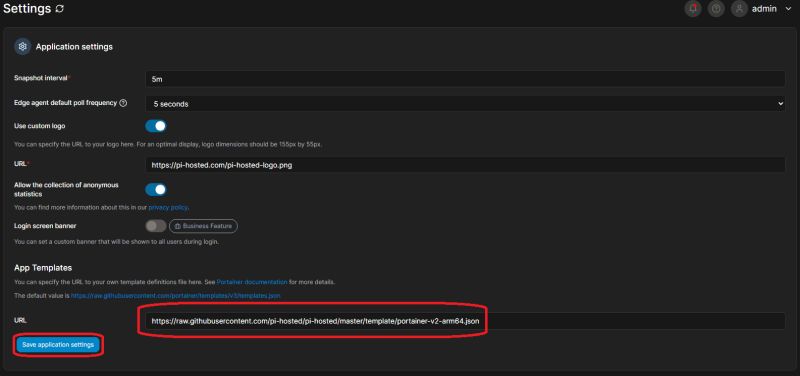Click the Edge agent poll frequency help icon
Image resolution: width=800 pixels, height=376 pixels.
coord(123,103)
